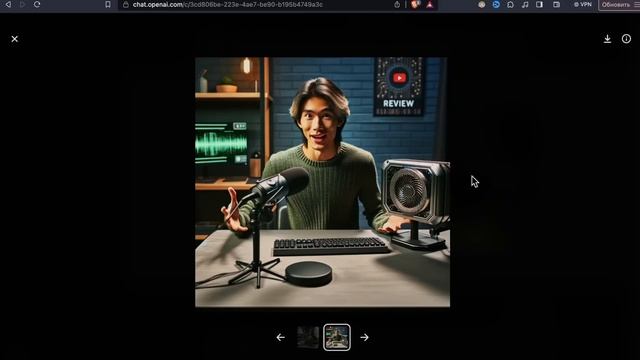Select the first darker image thumbnail
The width and height of the screenshot is (640, 360).
(x=308, y=337)
